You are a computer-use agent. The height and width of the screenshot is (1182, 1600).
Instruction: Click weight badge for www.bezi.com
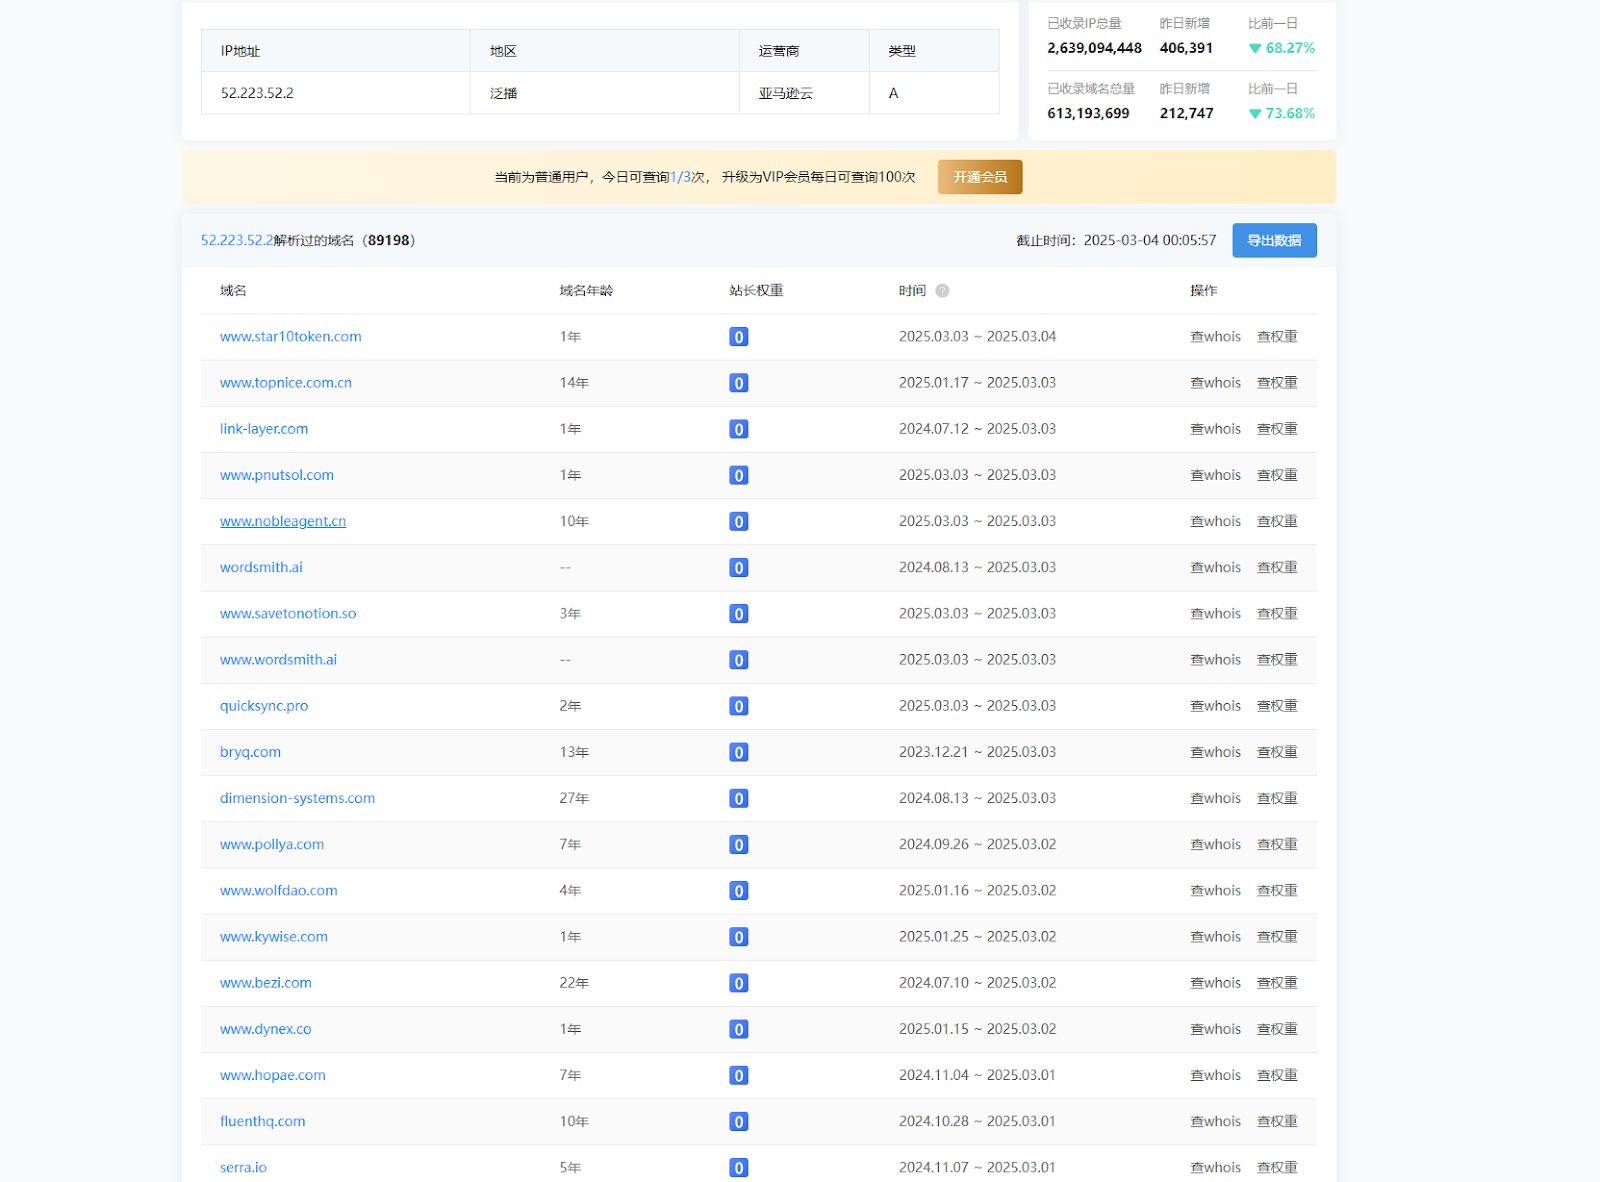(738, 983)
